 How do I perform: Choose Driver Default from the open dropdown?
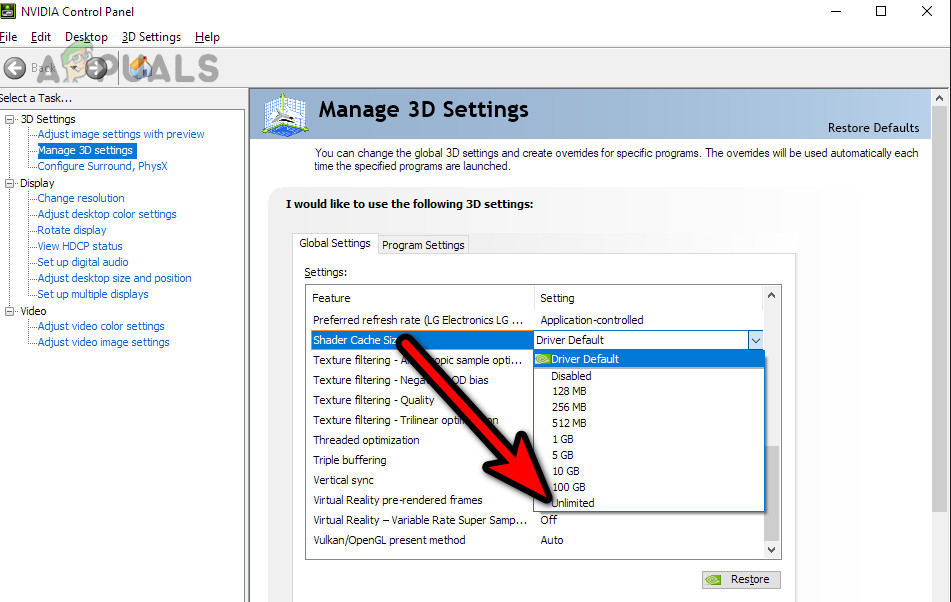pyautogui.click(x=590, y=359)
